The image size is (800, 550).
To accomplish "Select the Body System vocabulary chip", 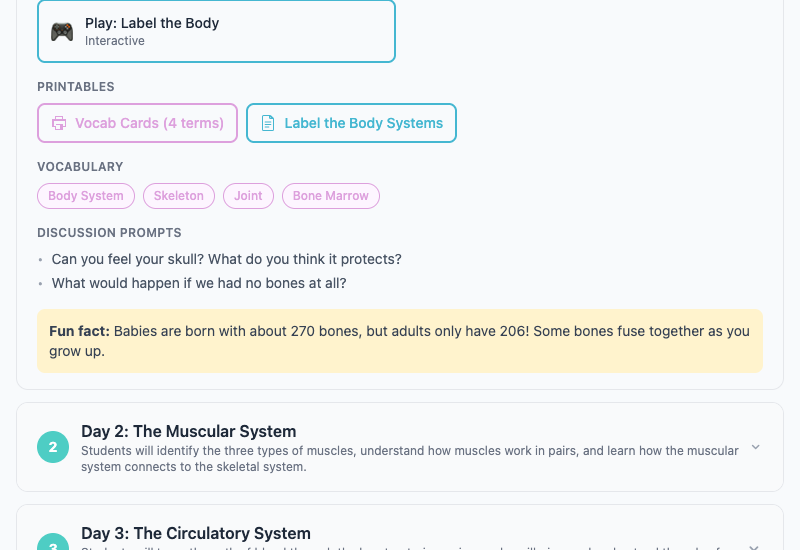I will 86,196.
